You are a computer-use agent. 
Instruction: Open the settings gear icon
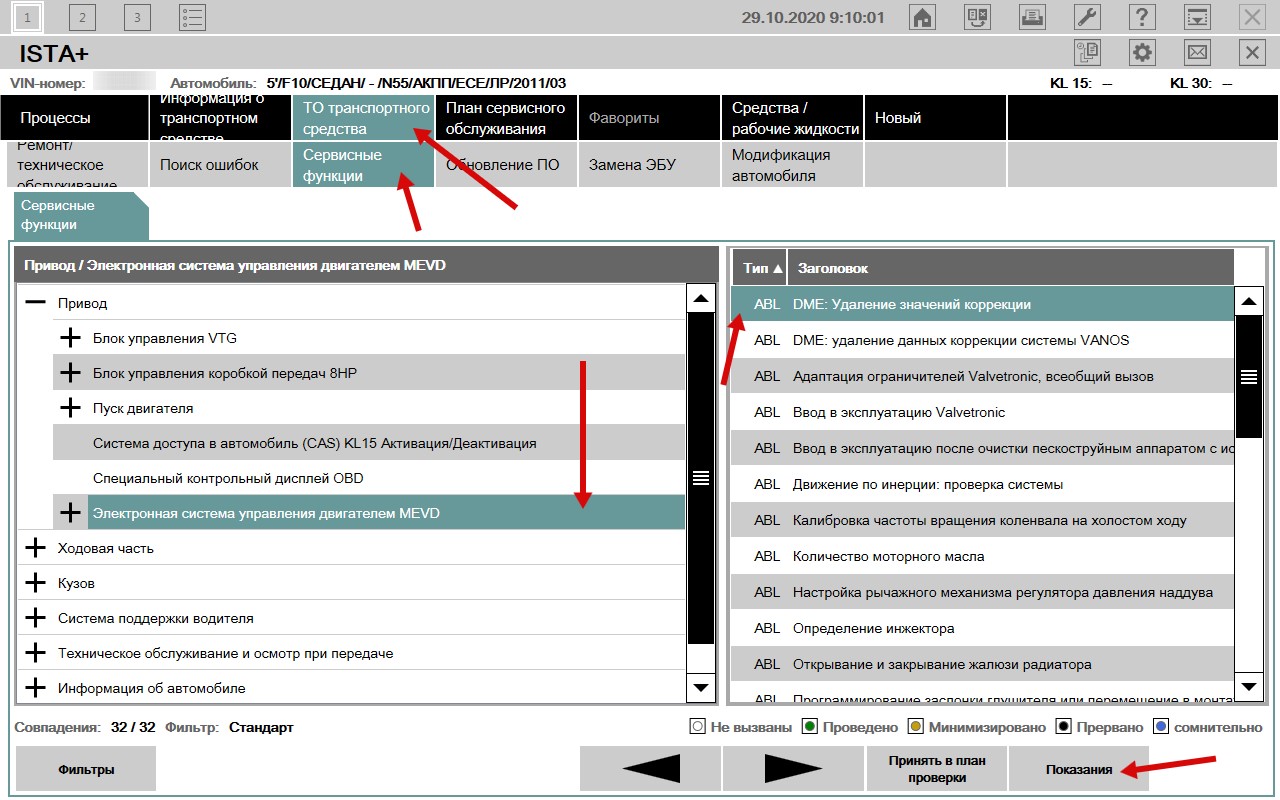(1142, 52)
